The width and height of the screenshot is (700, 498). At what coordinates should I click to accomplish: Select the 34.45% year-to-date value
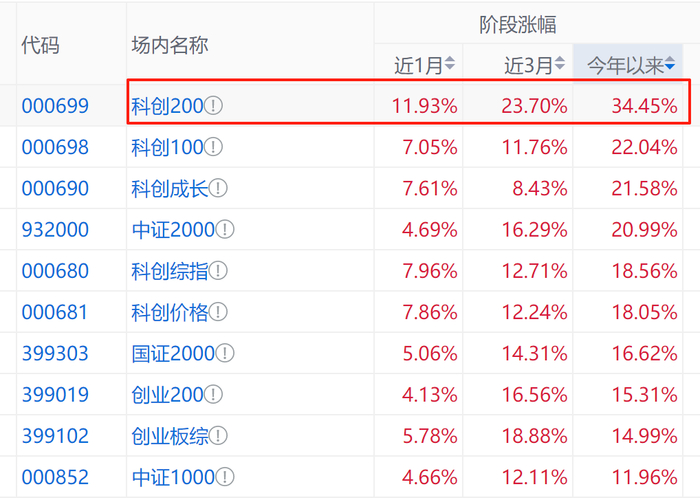[644, 106]
